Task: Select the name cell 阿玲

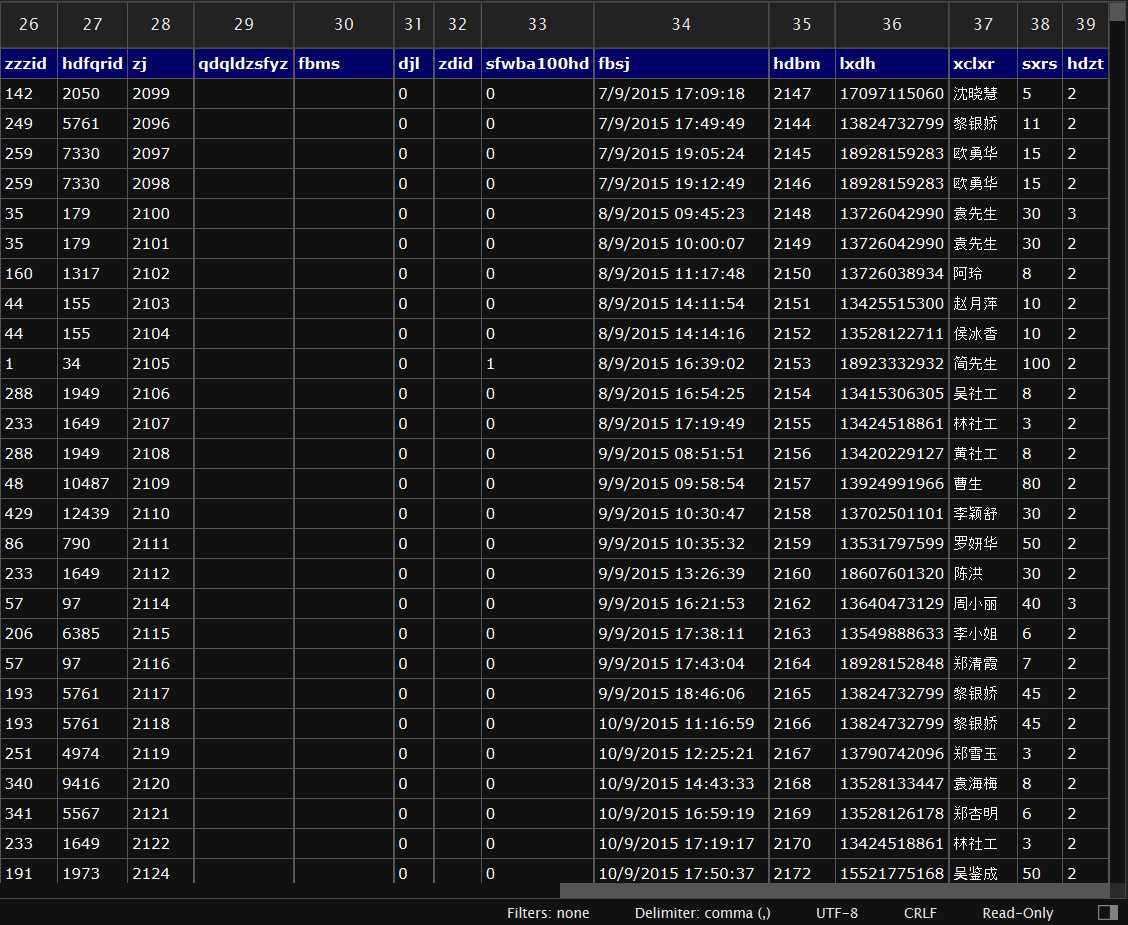Action: [983, 273]
